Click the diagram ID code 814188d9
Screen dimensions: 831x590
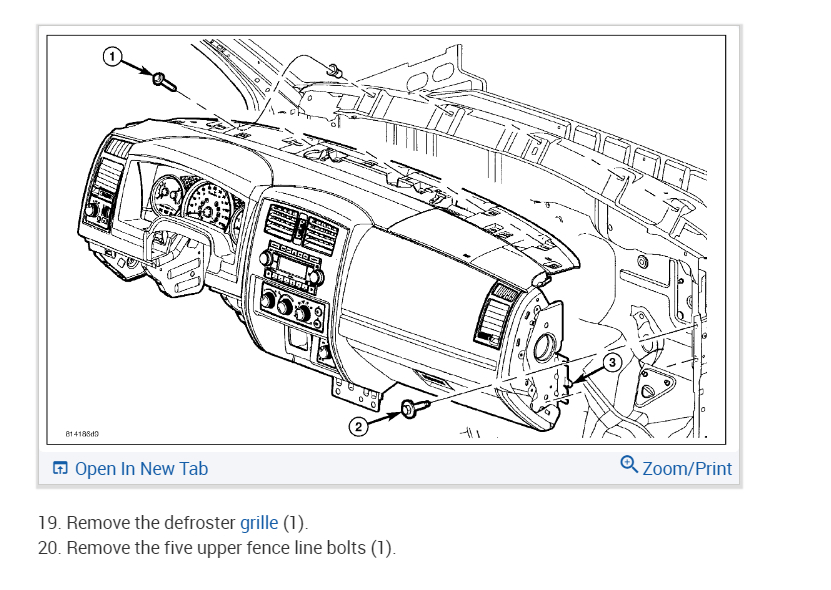click(x=82, y=434)
